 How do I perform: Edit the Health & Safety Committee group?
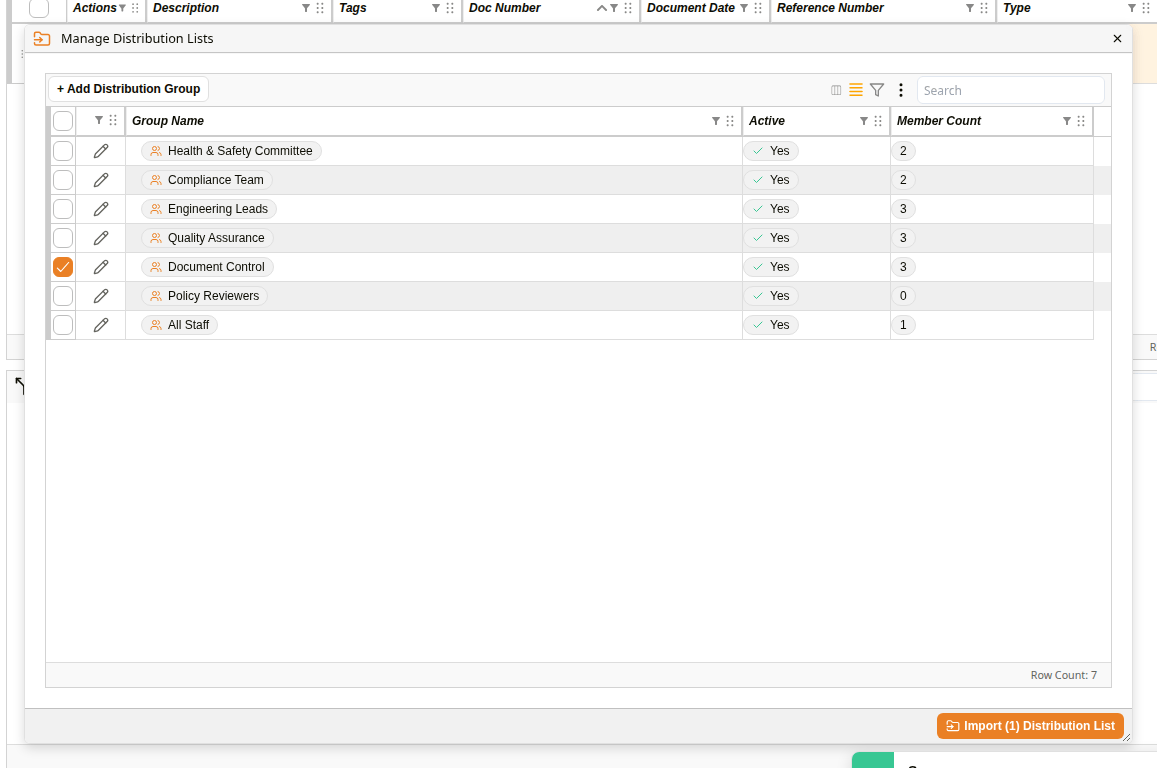click(x=101, y=151)
